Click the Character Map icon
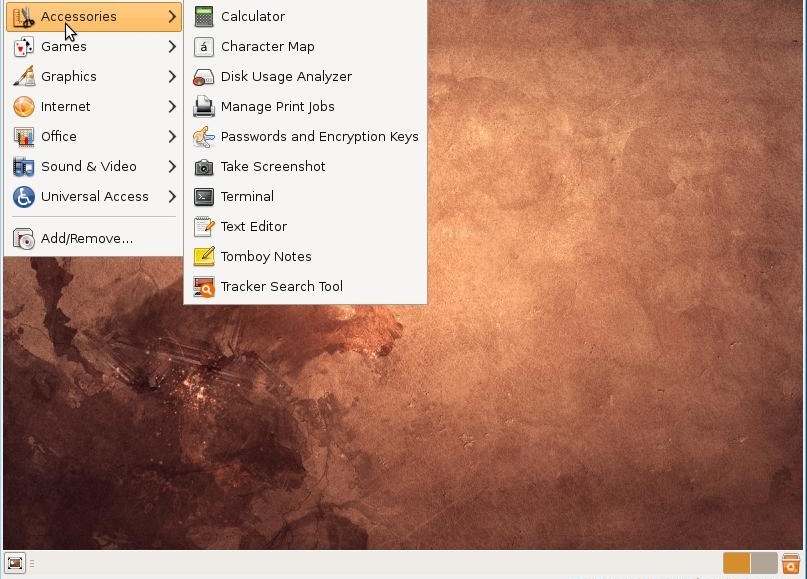Image resolution: width=807 pixels, height=579 pixels. 204,47
